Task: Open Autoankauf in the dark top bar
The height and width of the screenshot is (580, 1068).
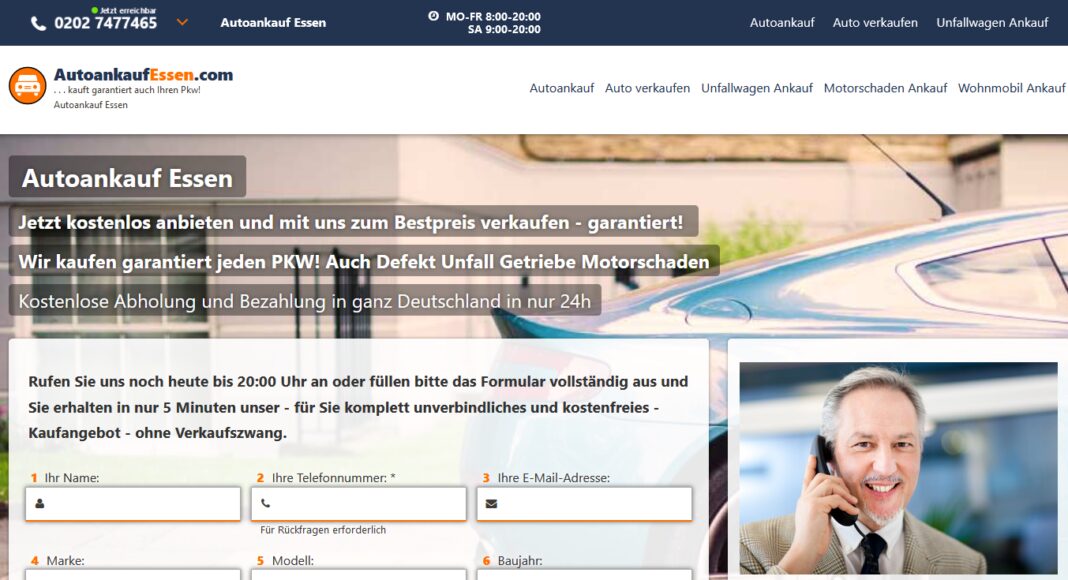Action: click(x=782, y=22)
